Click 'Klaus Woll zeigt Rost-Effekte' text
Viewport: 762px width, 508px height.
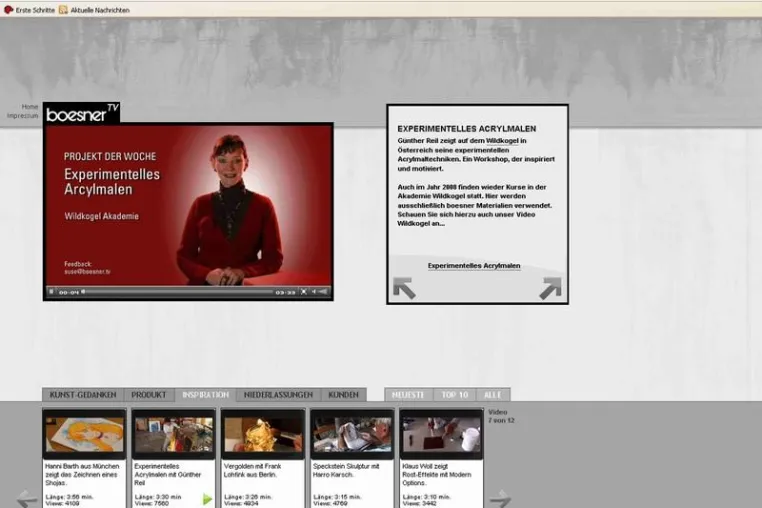(436, 474)
